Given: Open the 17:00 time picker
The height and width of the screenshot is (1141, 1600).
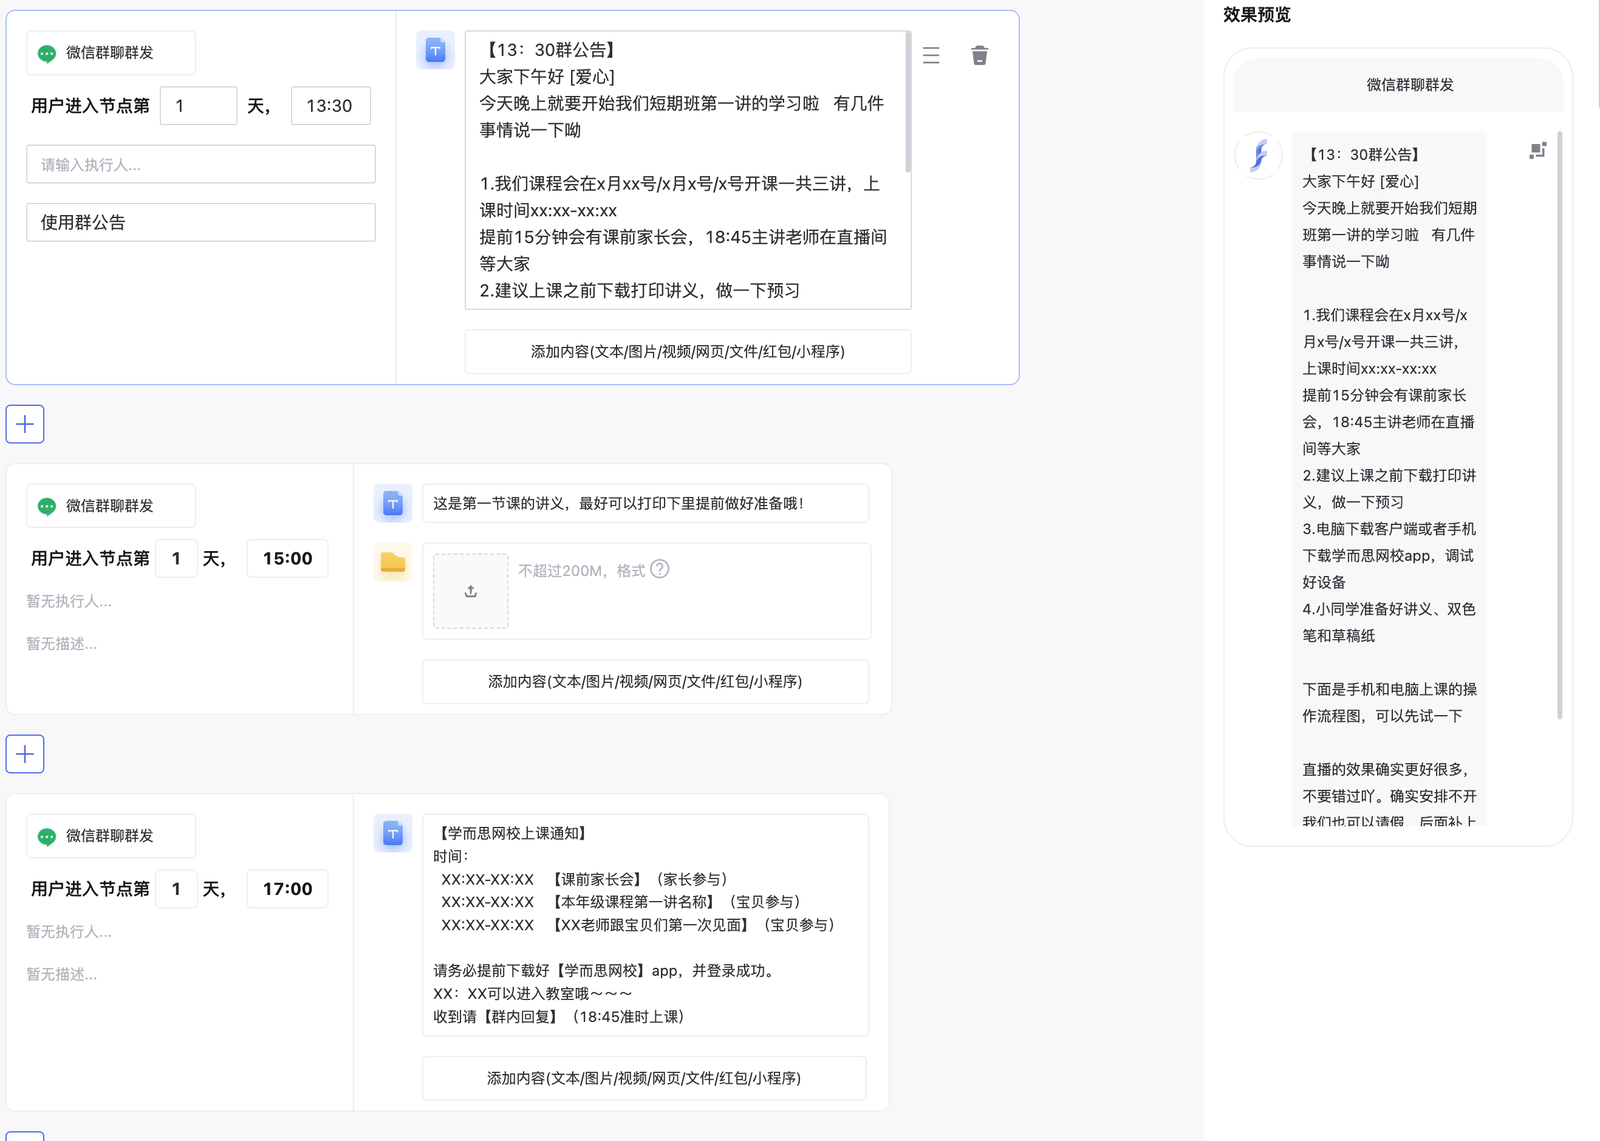Looking at the screenshot, I should click(x=287, y=888).
